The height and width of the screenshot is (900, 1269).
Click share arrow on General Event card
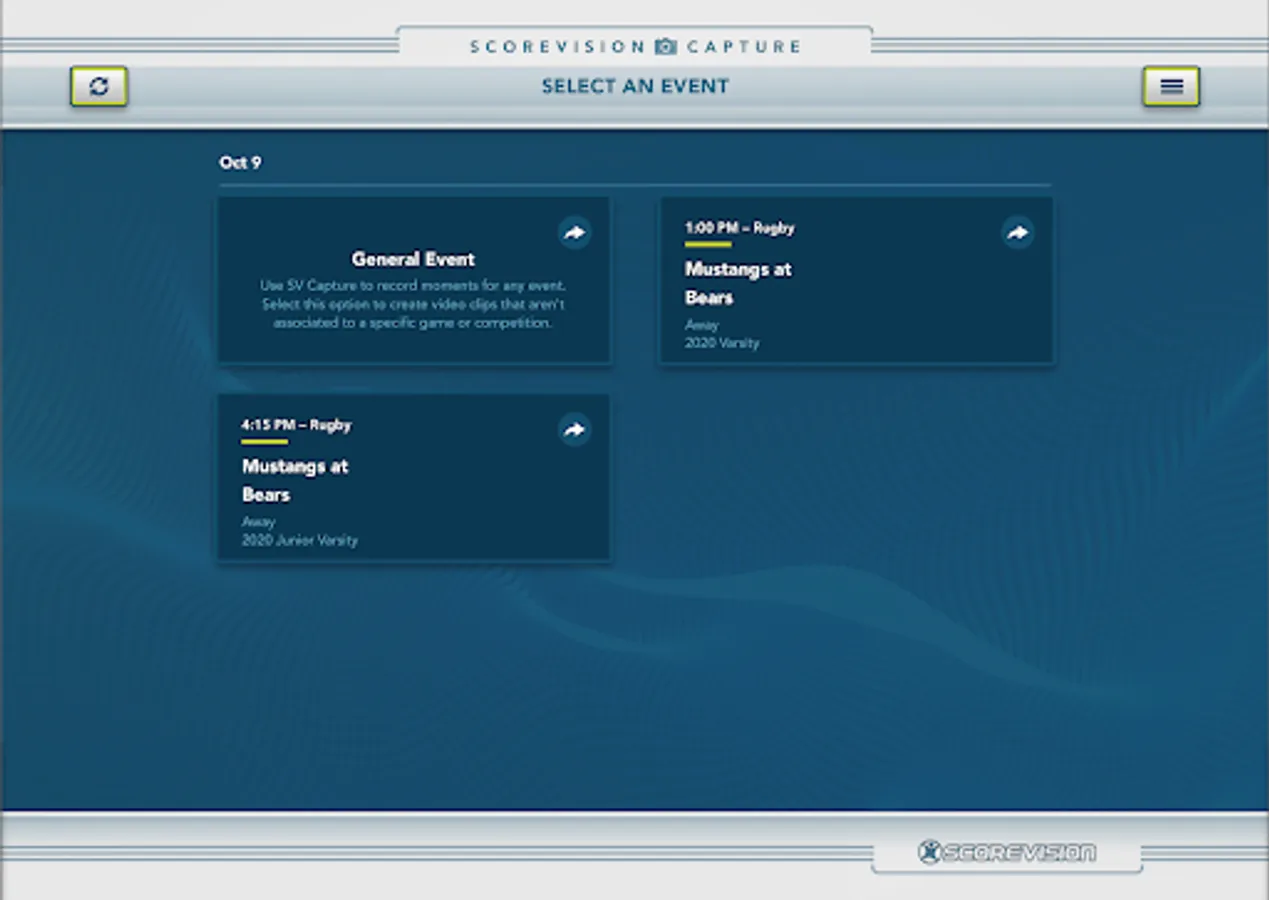point(574,233)
